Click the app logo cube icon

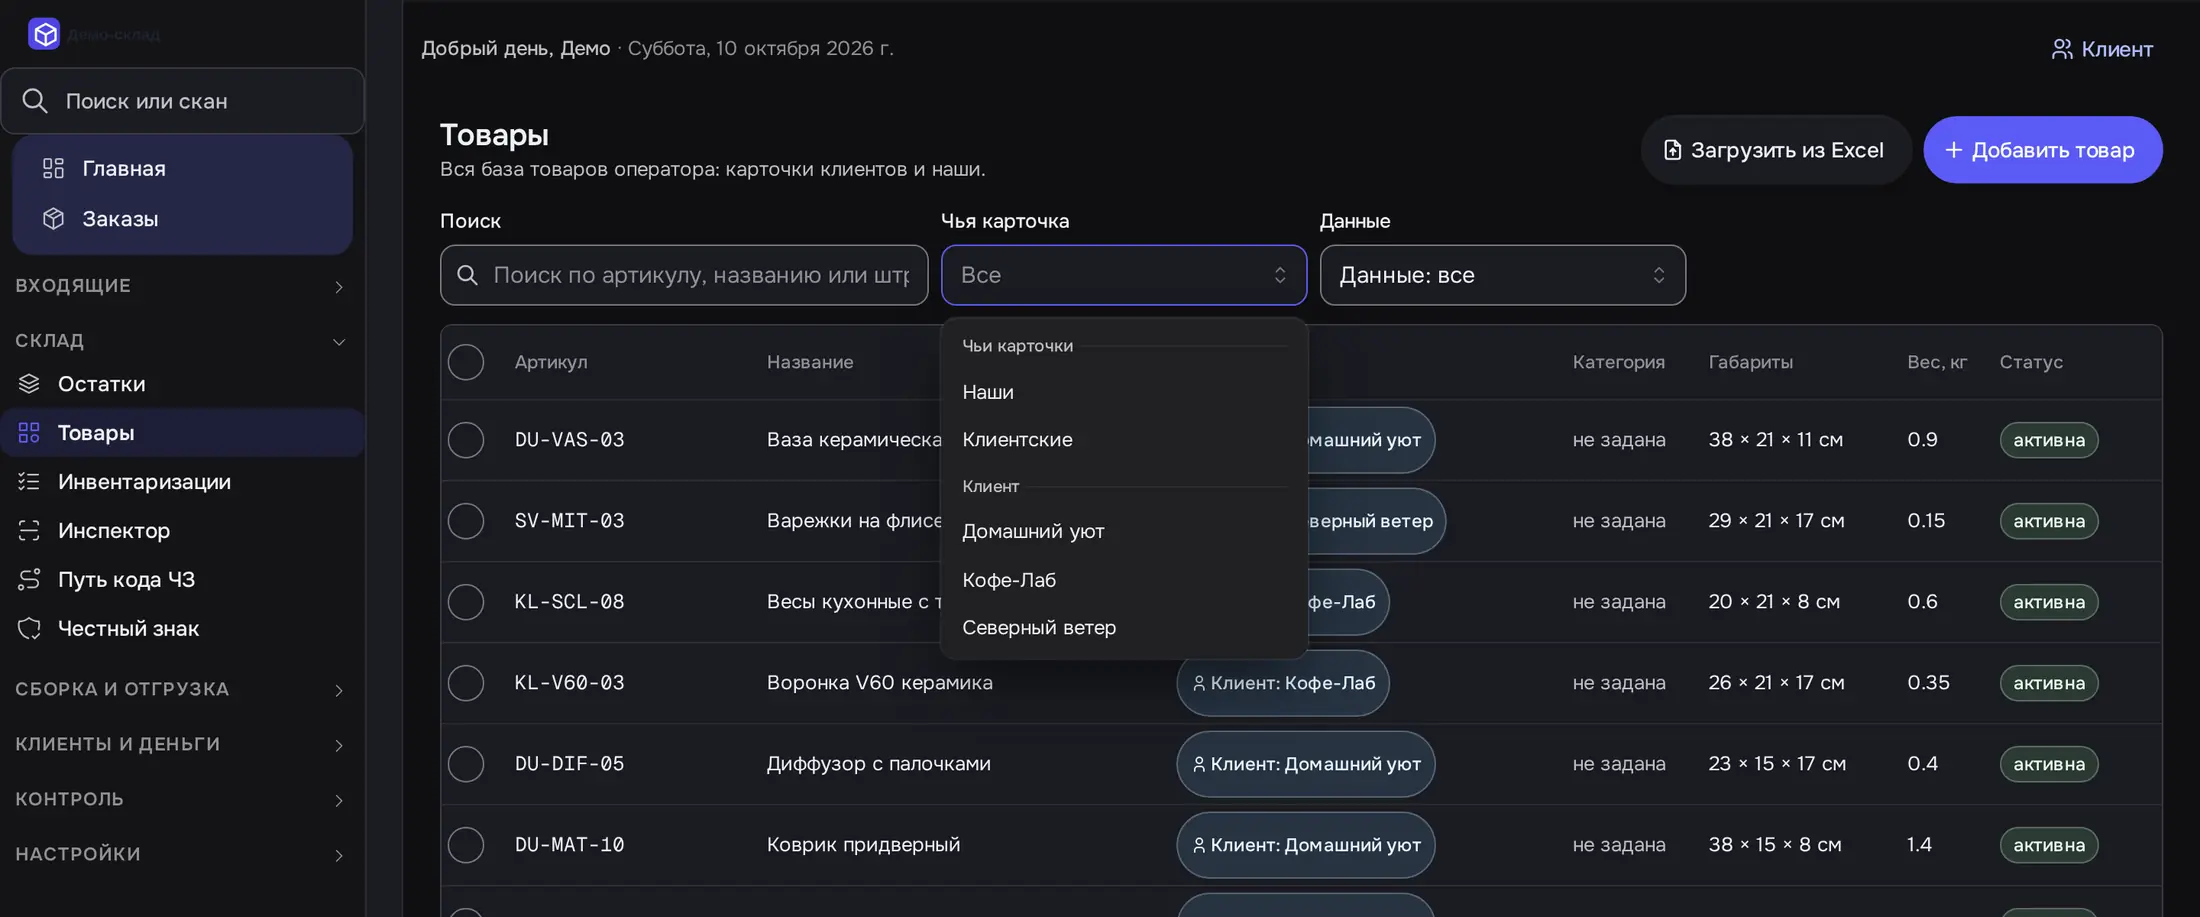44,34
